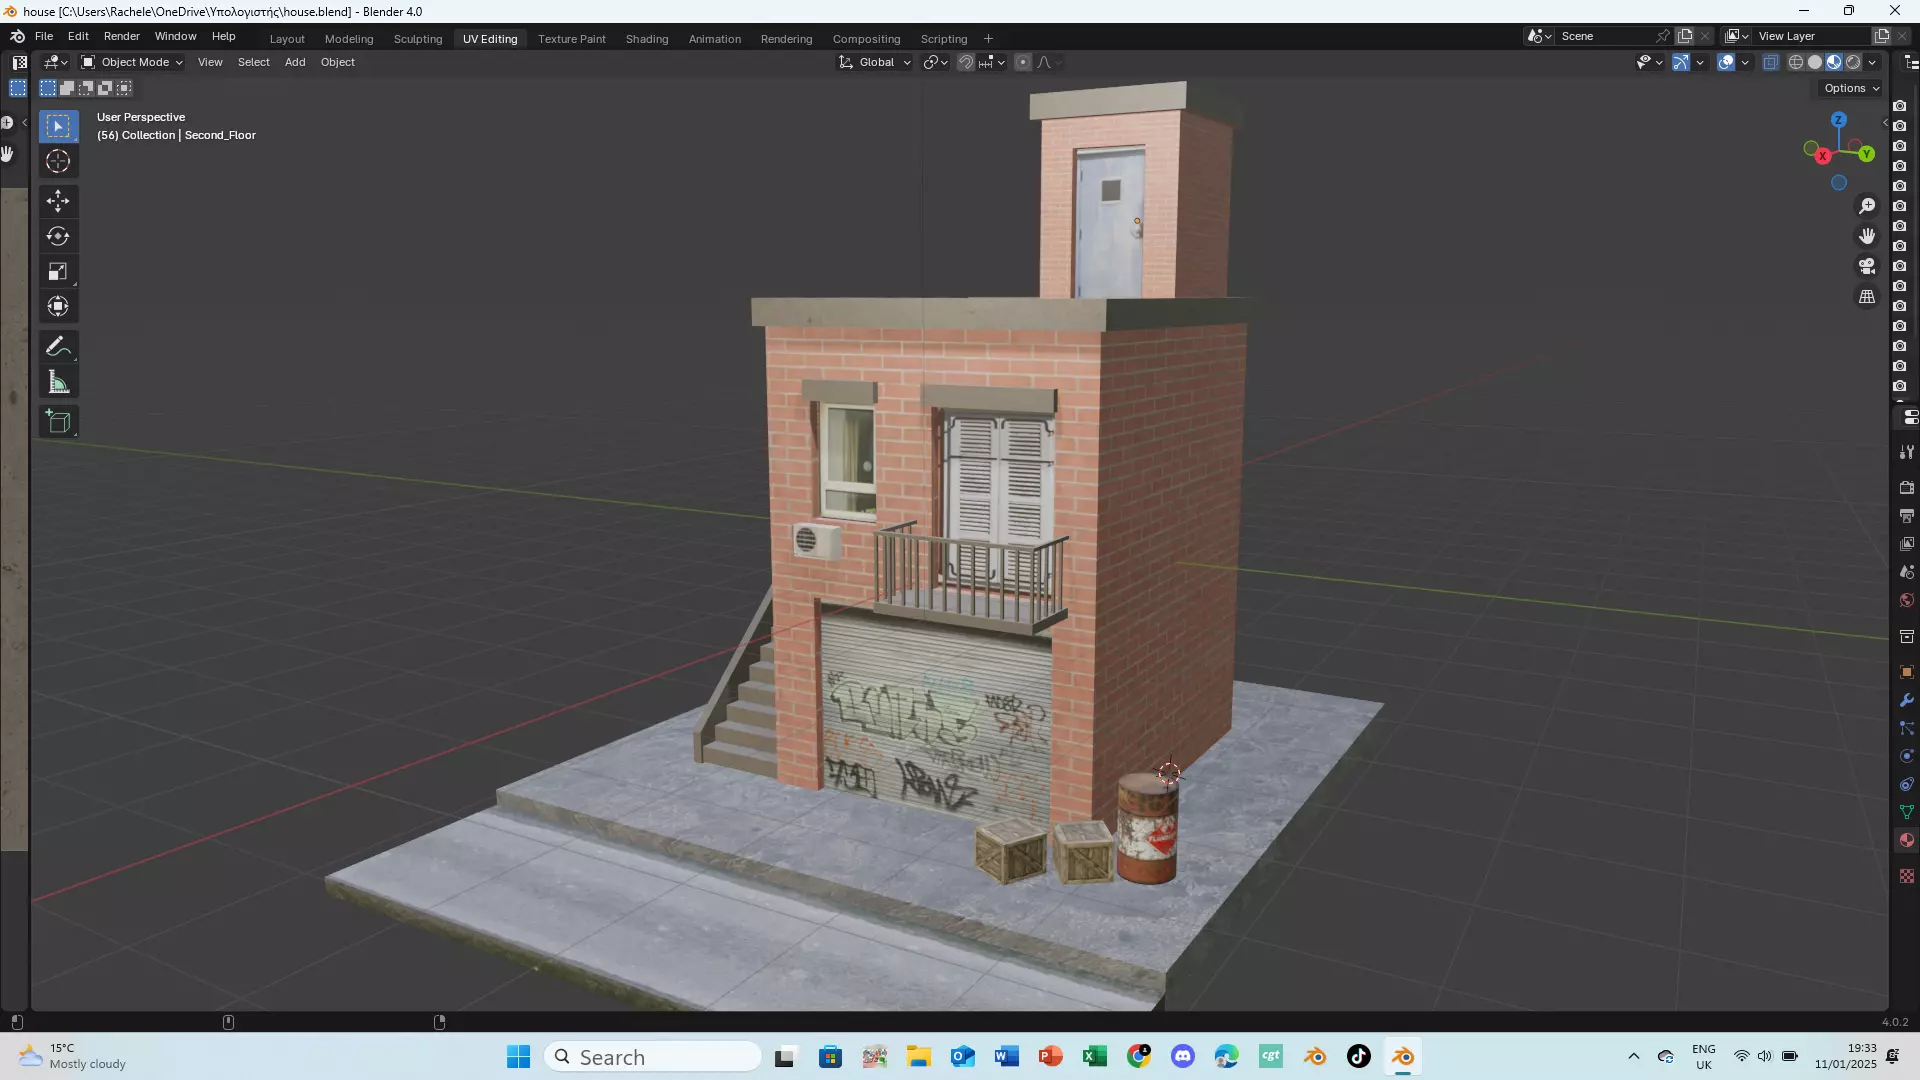The width and height of the screenshot is (1920, 1080).
Task: Select the Select Box tool
Action: [x=58, y=126]
